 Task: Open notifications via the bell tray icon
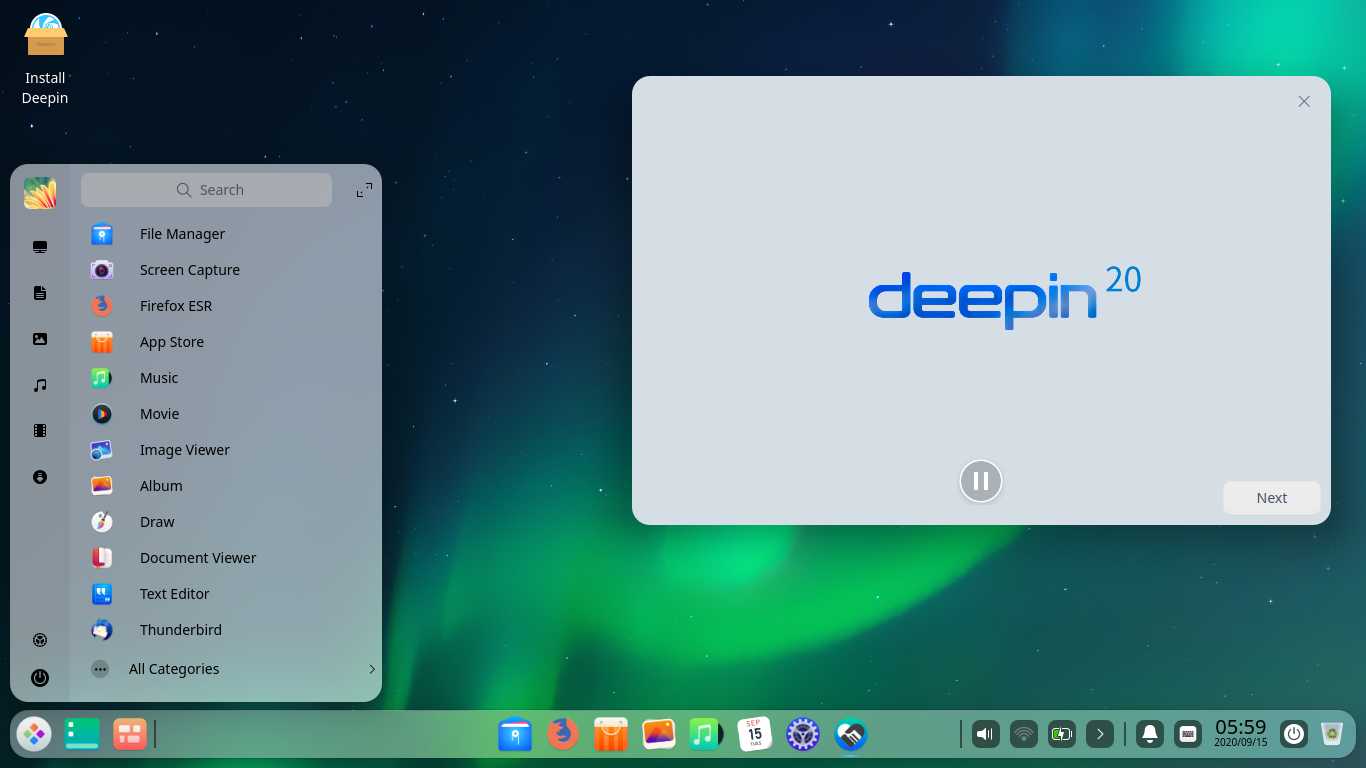1149,734
